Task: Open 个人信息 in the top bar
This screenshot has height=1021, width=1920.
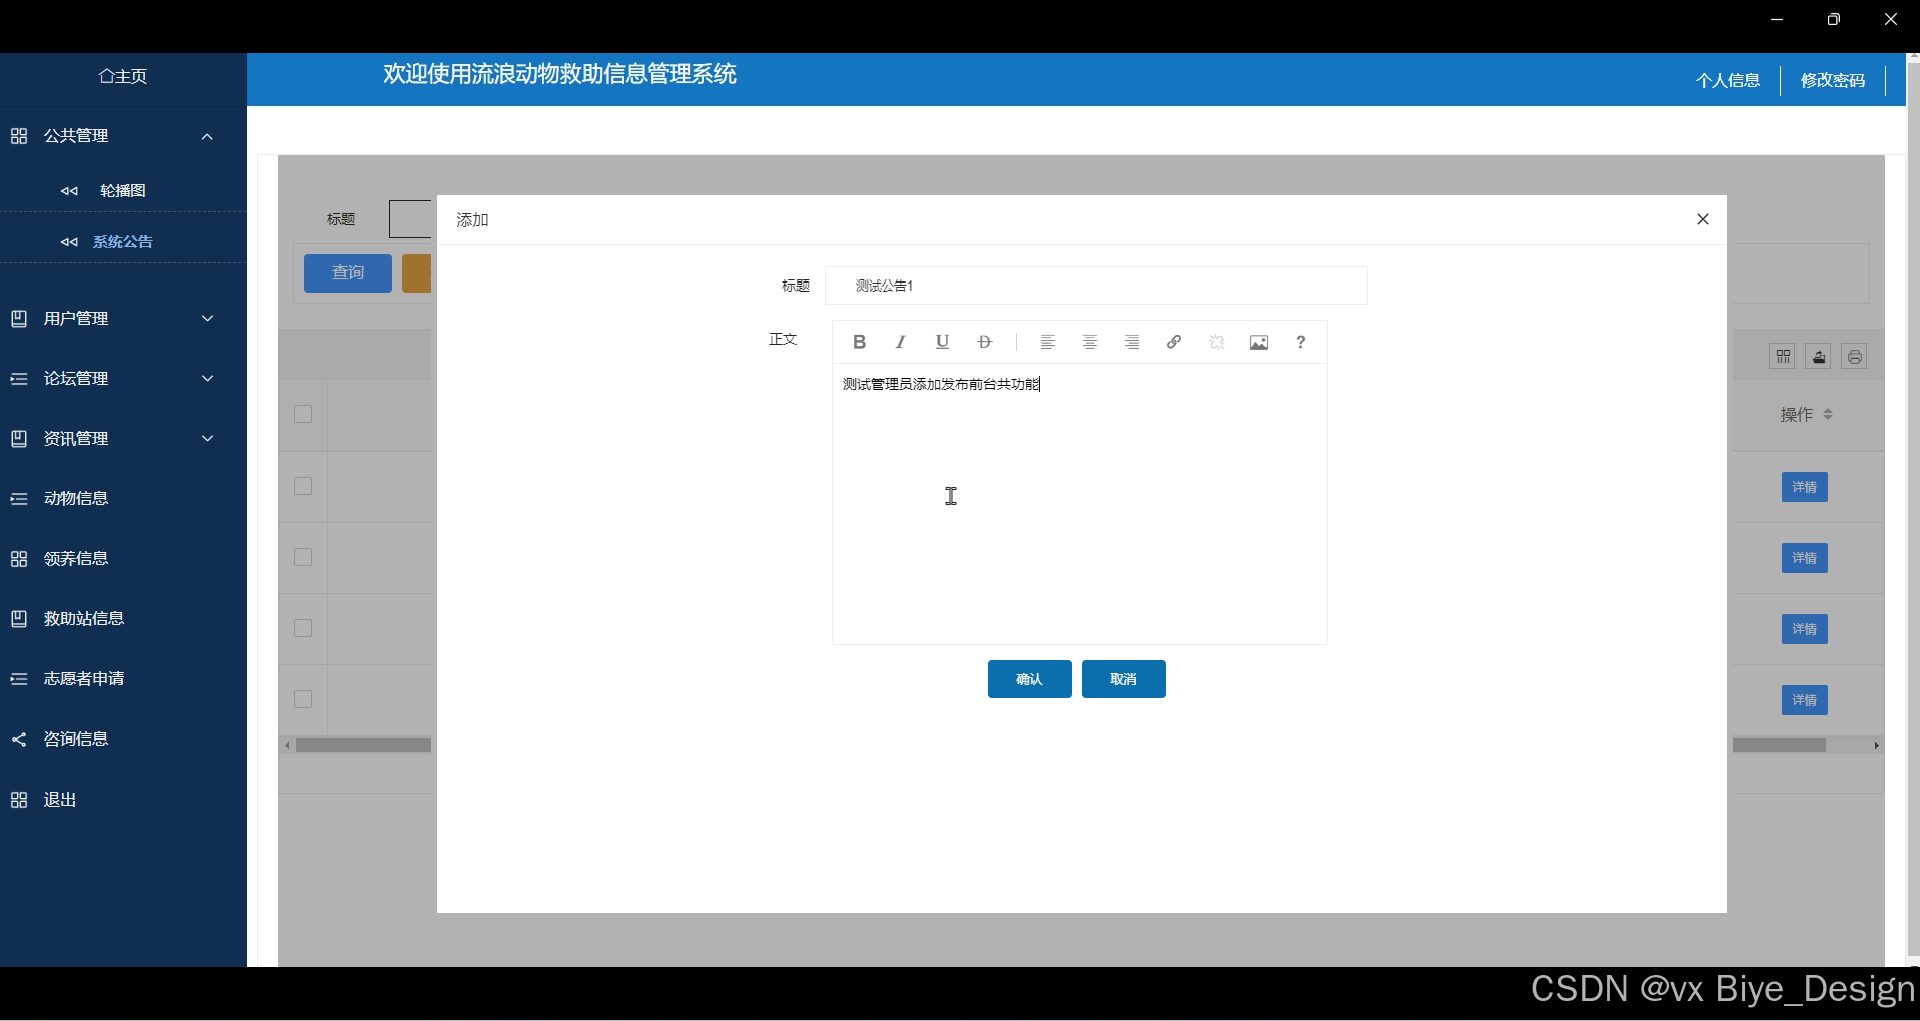Action: tap(1728, 80)
